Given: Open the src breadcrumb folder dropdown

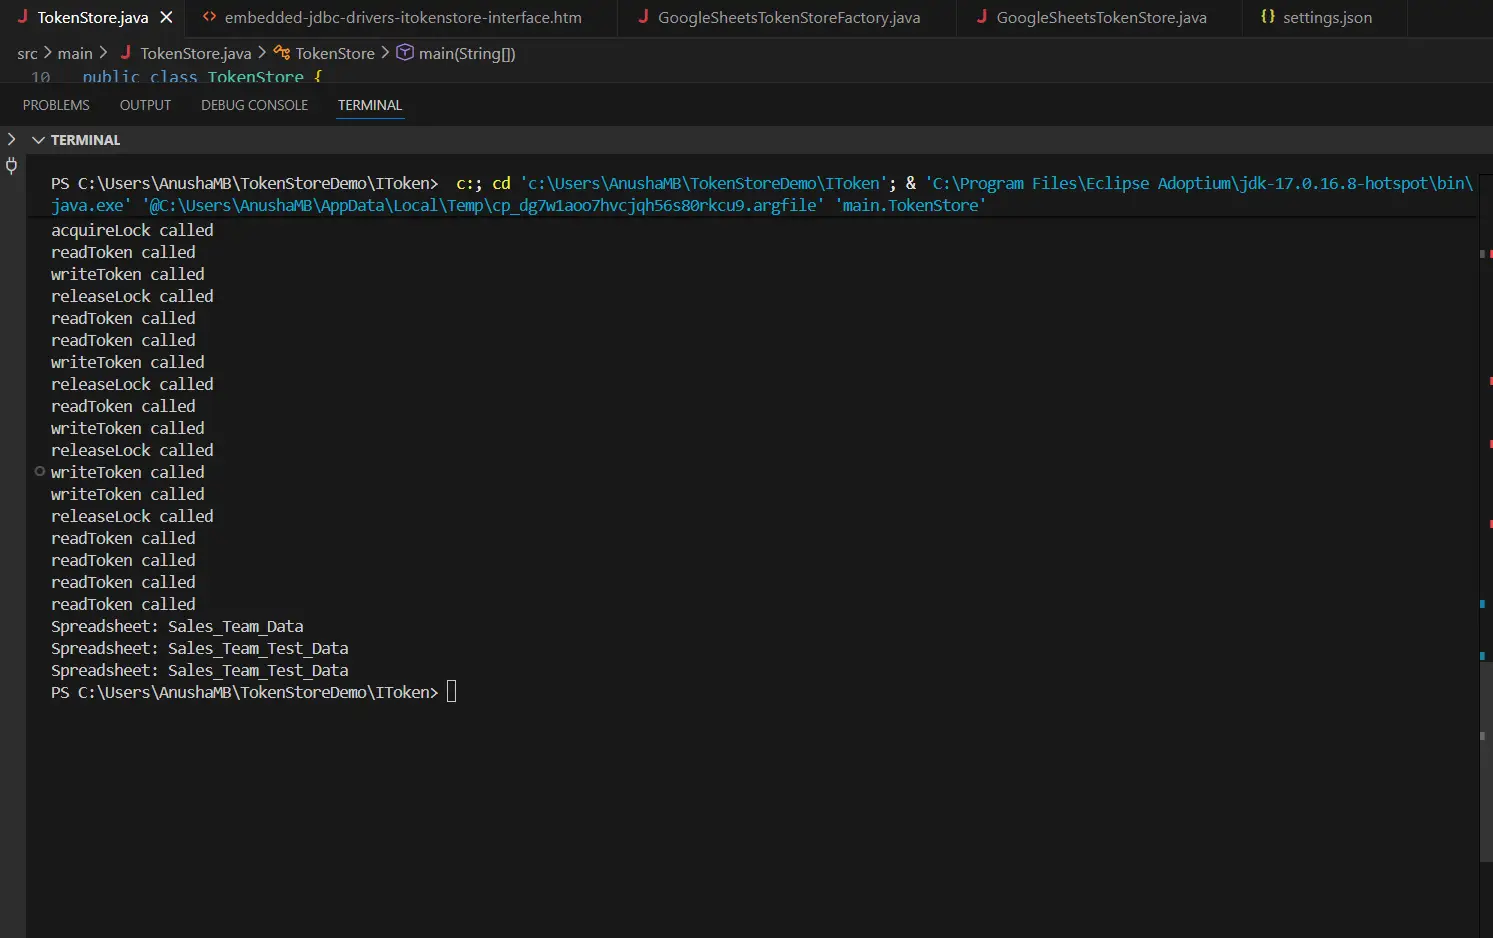Looking at the screenshot, I should tap(27, 53).
